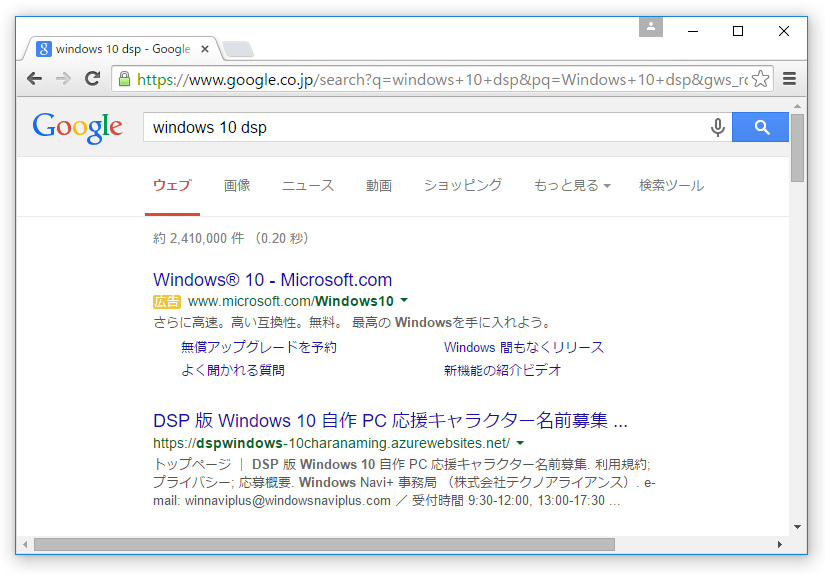Go back with the browser back arrow
This screenshot has height=574, width=825.
(x=35, y=79)
